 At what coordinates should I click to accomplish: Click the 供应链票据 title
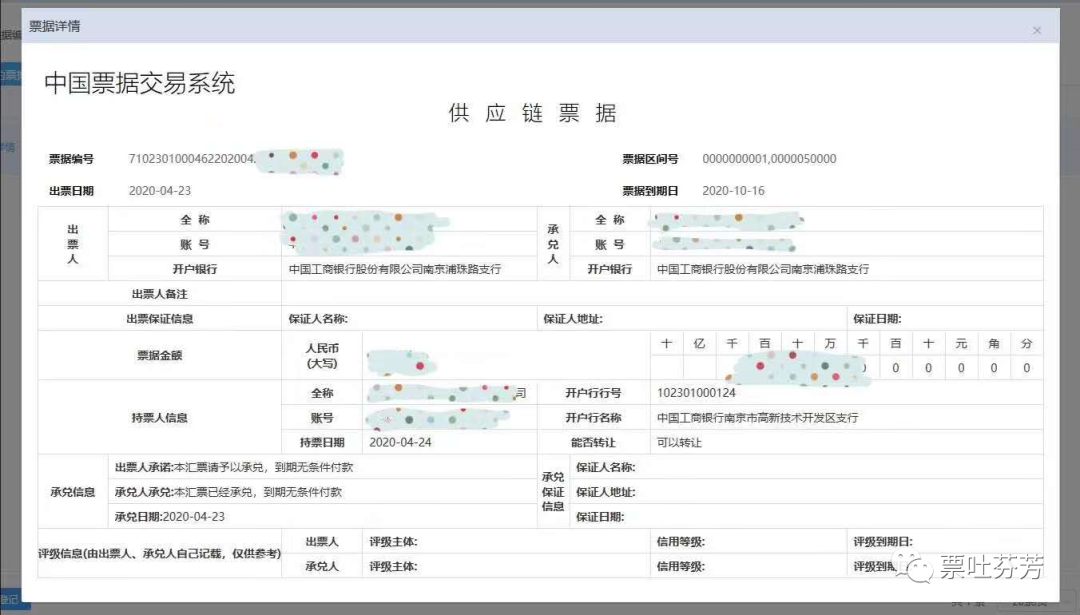pos(532,113)
